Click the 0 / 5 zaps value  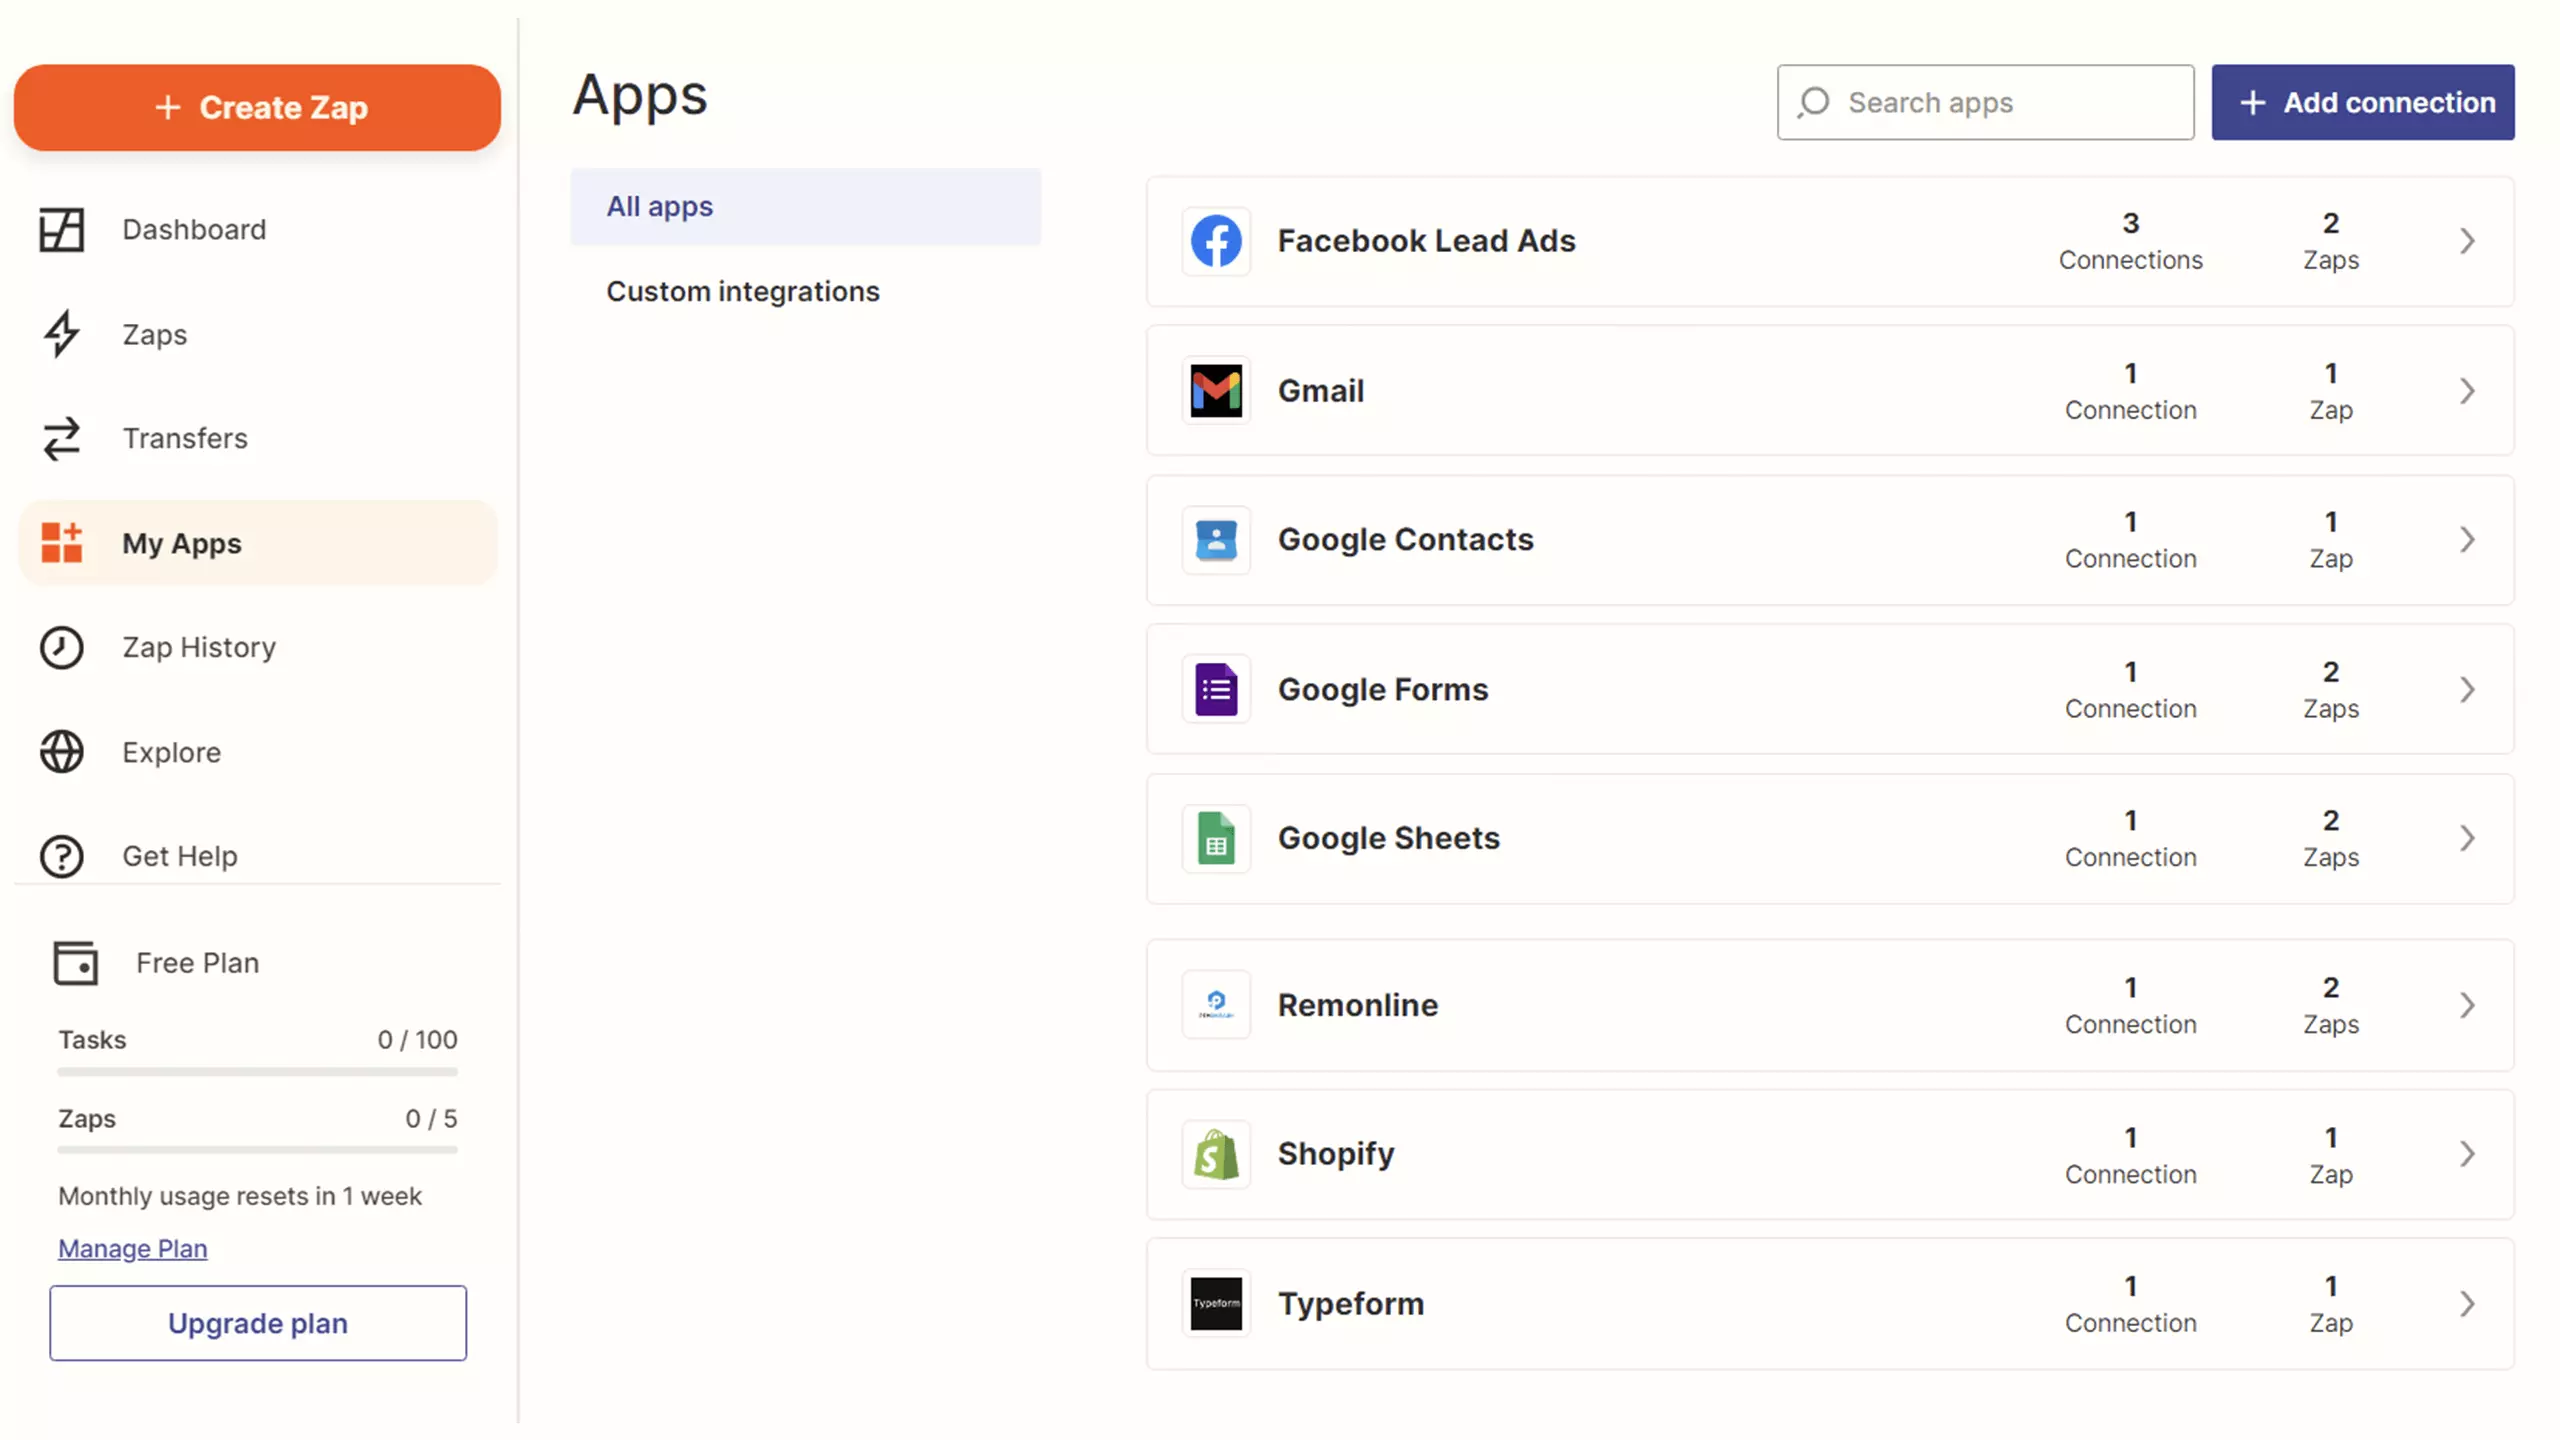pos(432,1118)
